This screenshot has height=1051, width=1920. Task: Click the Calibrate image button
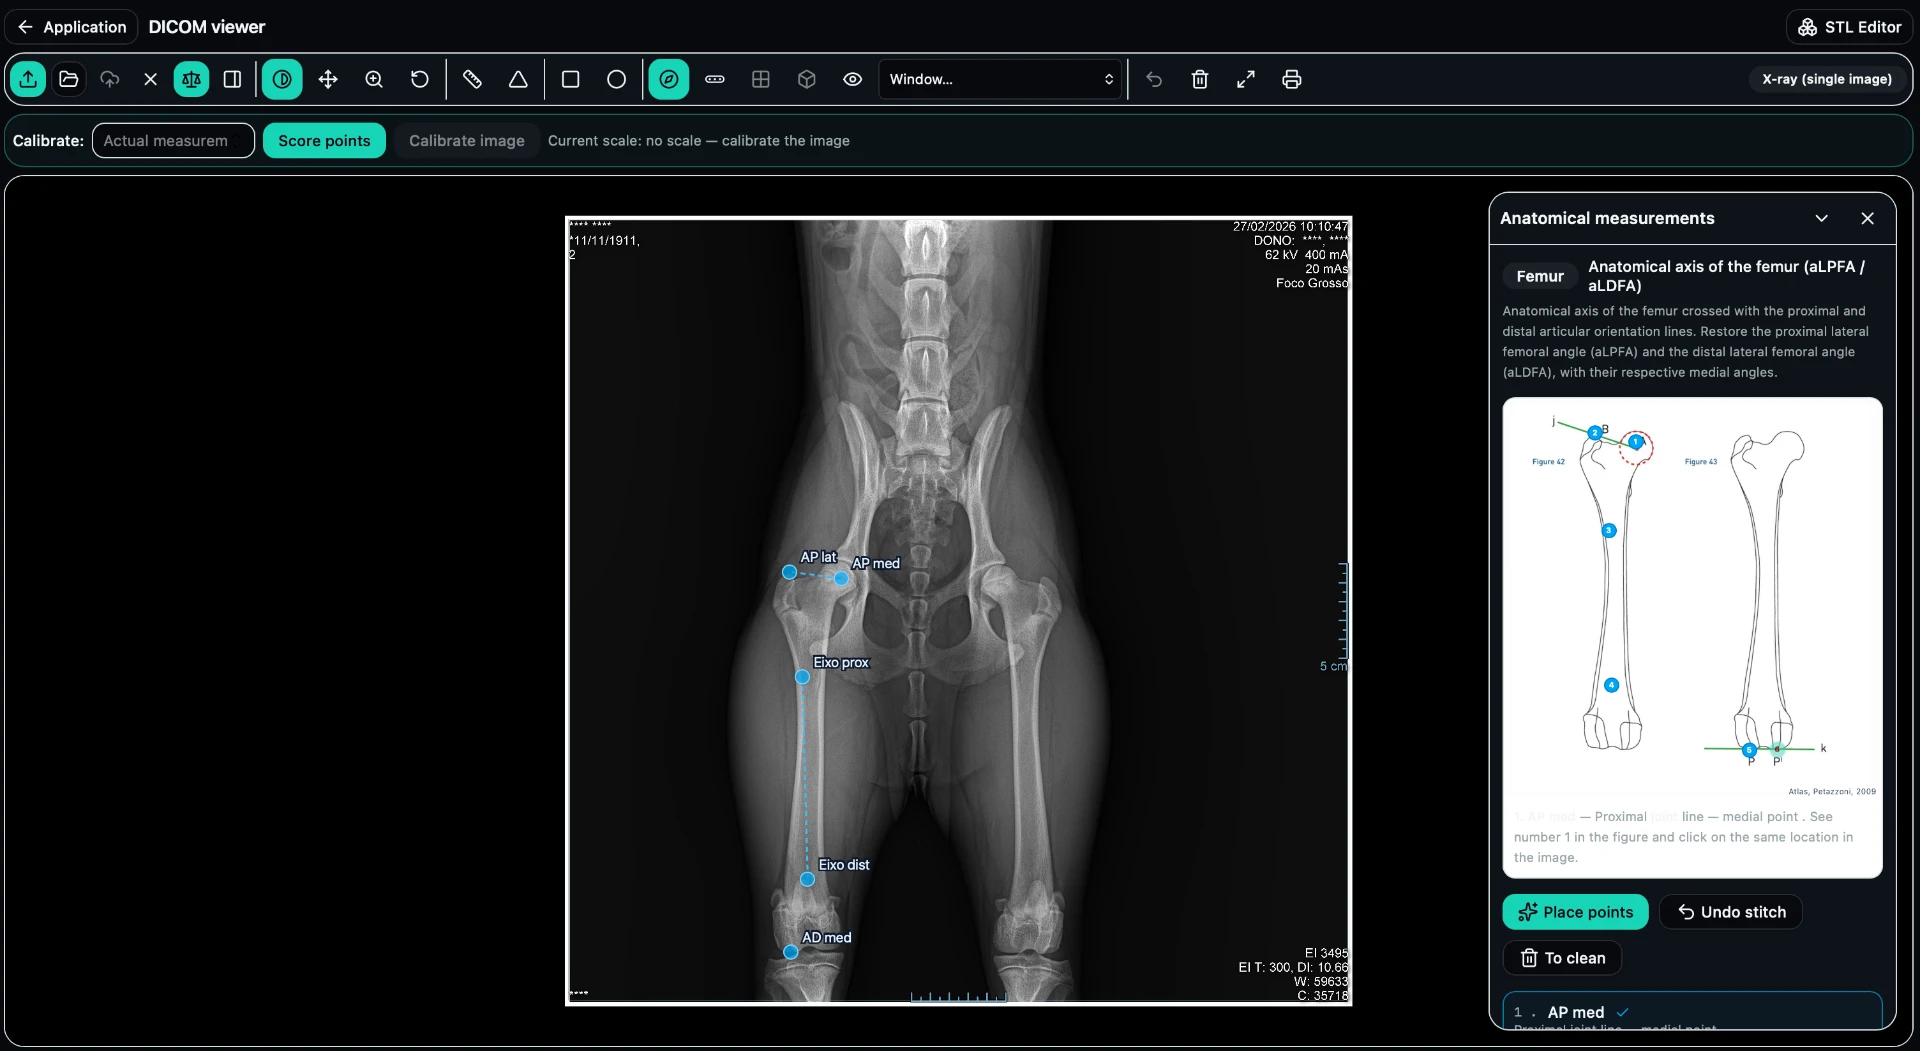click(467, 141)
